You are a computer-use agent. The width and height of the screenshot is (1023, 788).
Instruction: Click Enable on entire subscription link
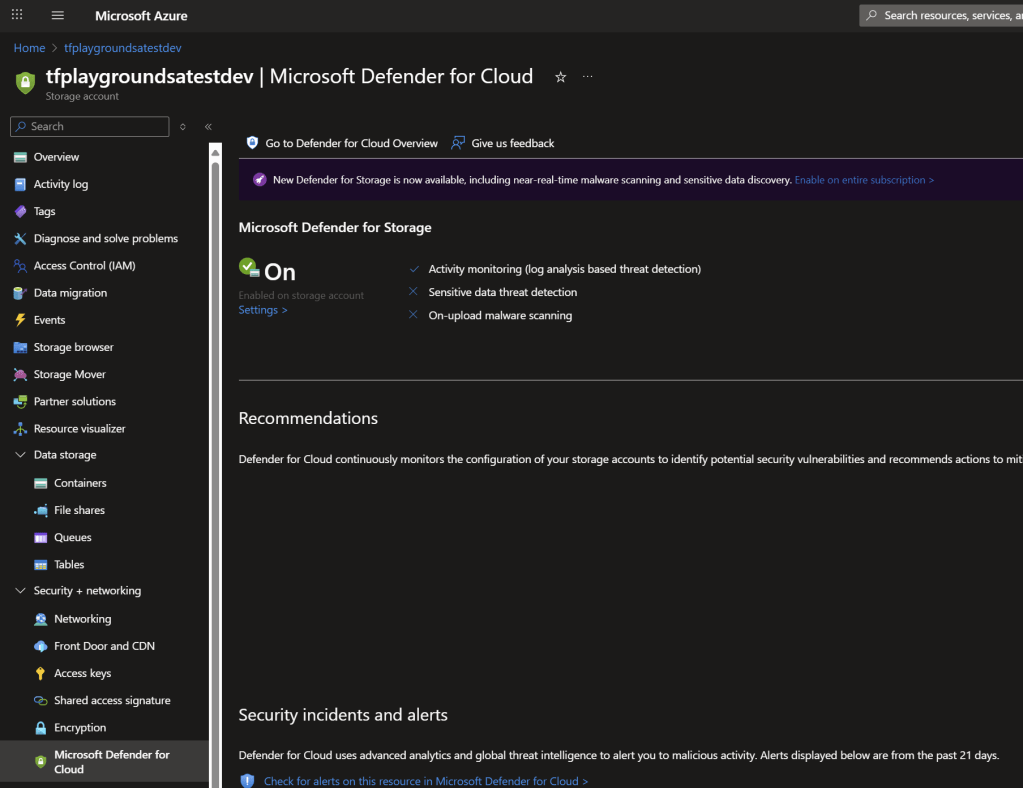(x=864, y=180)
